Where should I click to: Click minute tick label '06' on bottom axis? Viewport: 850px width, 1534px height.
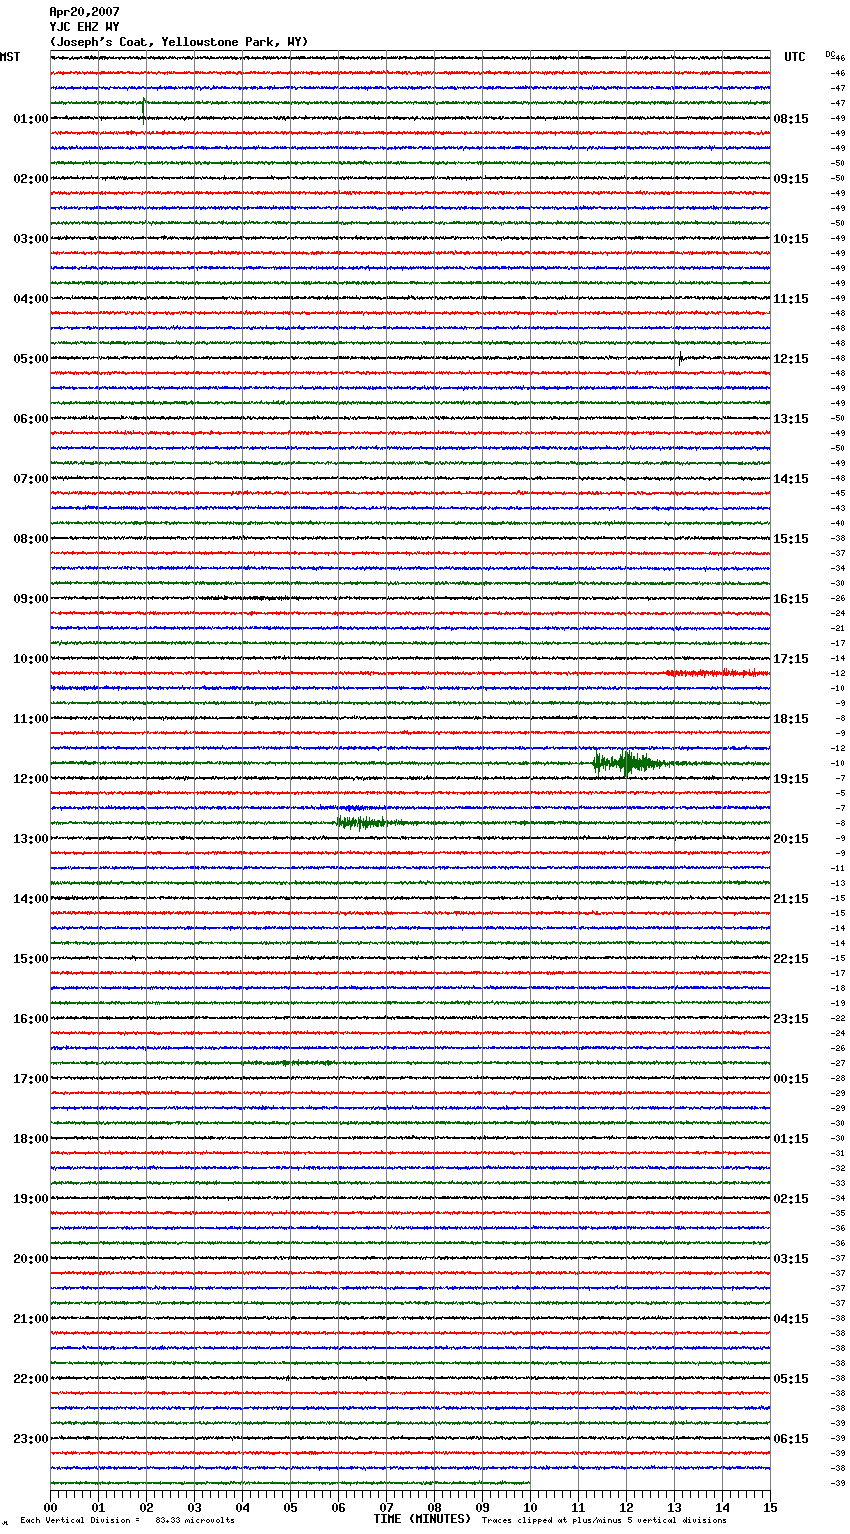coord(338,1507)
